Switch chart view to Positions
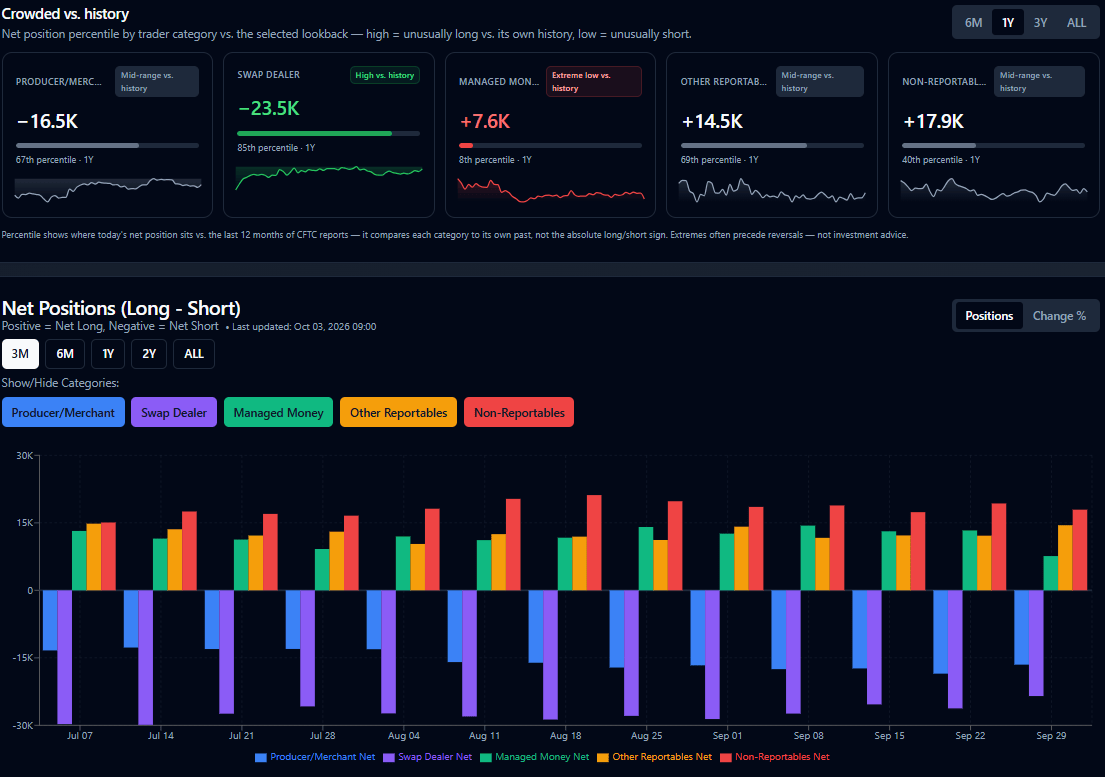The height and width of the screenshot is (777, 1105). [x=989, y=316]
